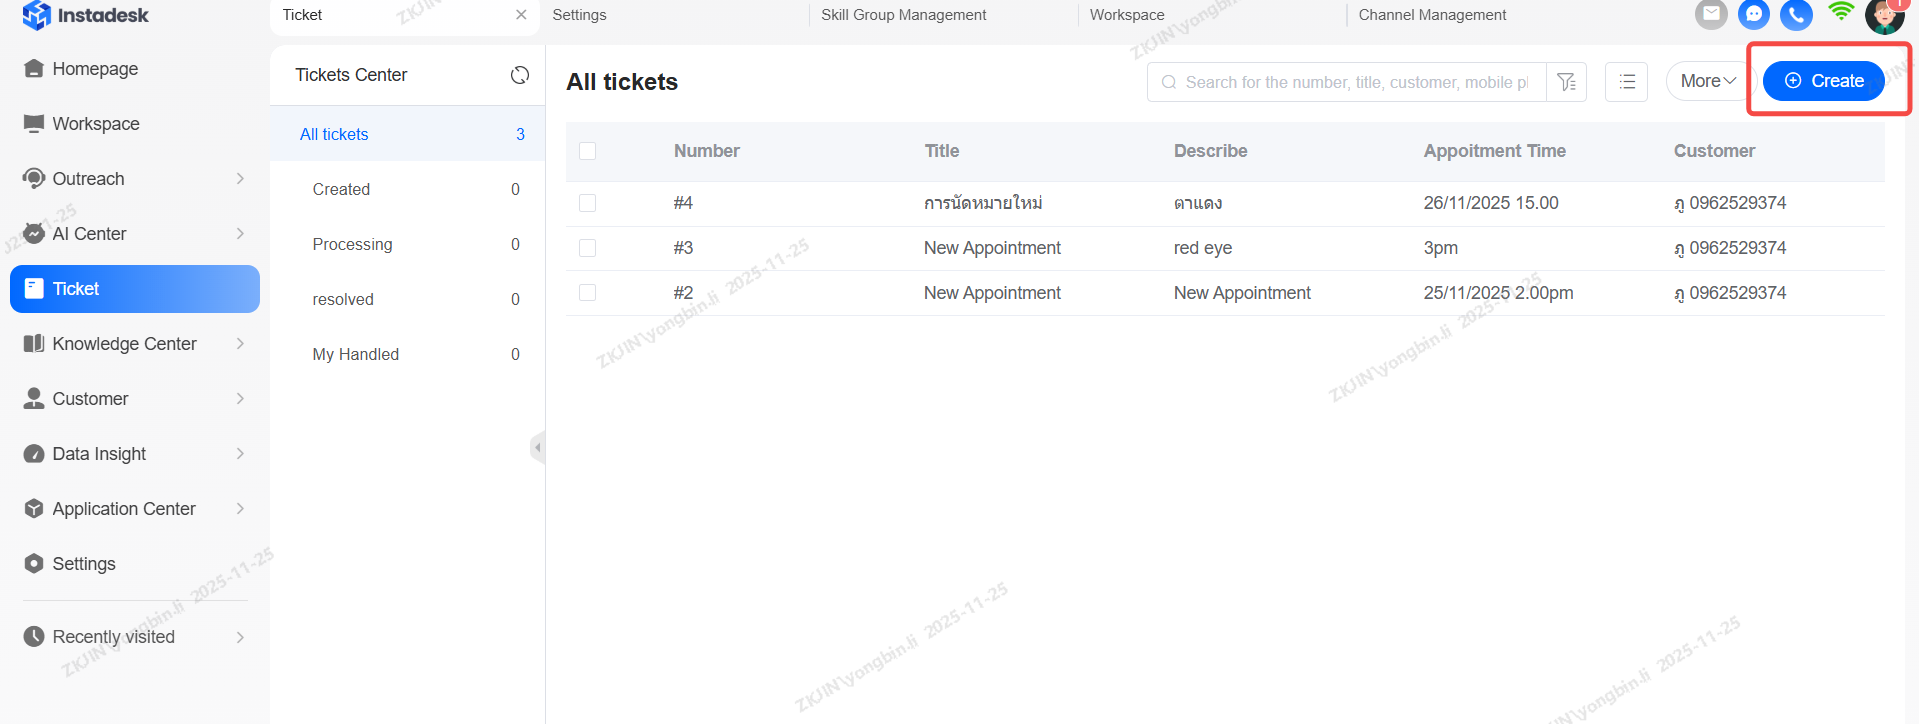The image size is (1919, 724).
Task: Close the Ticket tab
Action: pyautogui.click(x=521, y=15)
